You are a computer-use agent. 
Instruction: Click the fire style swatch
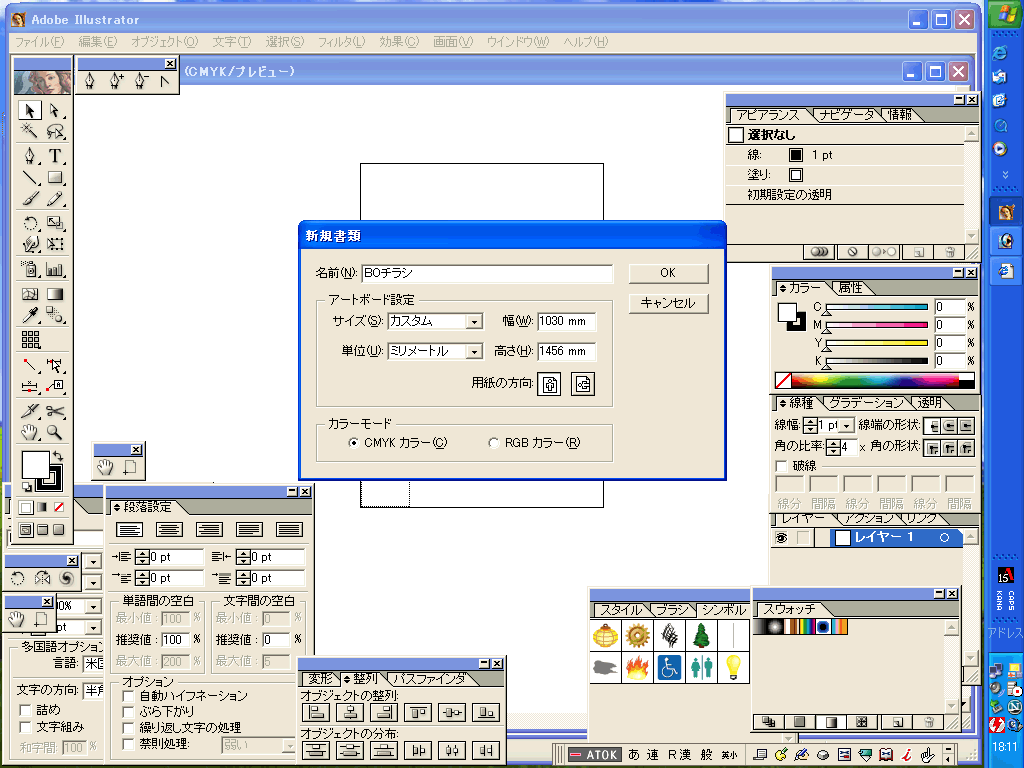[636, 668]
